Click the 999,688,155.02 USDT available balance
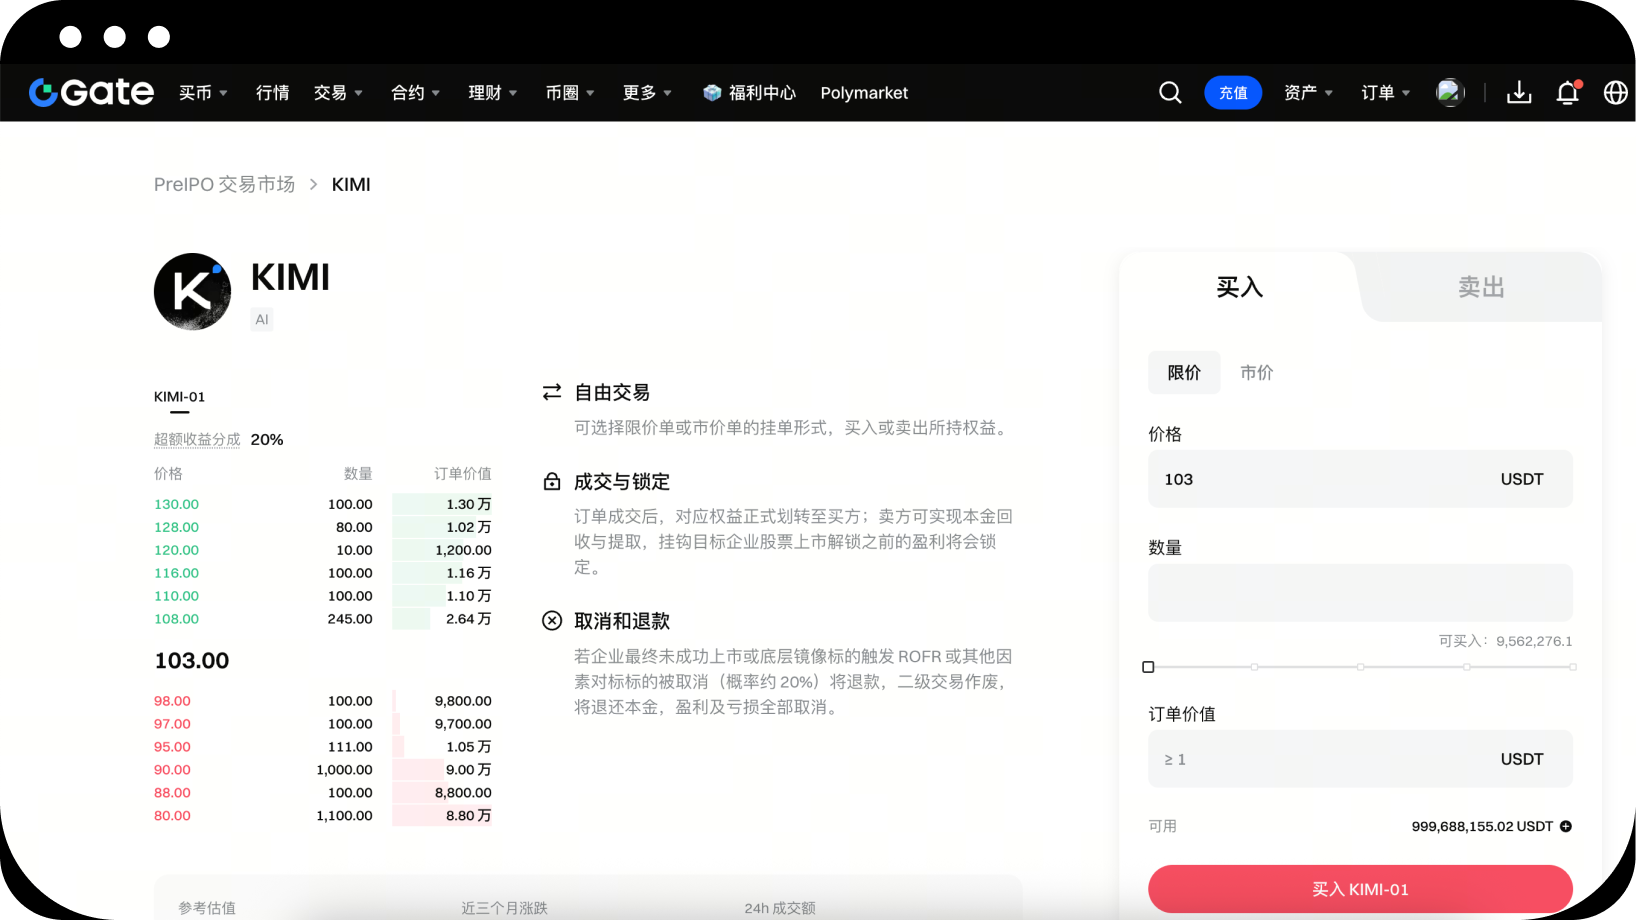Viewport: 1636px width, 920px height. [x=1482, y=826]
